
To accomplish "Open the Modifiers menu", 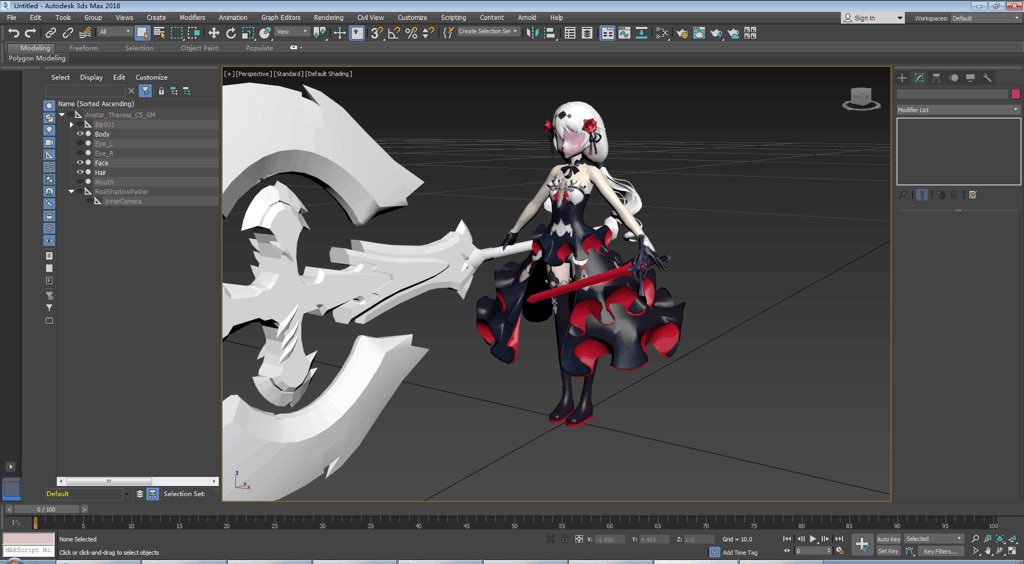I will 192,18.
